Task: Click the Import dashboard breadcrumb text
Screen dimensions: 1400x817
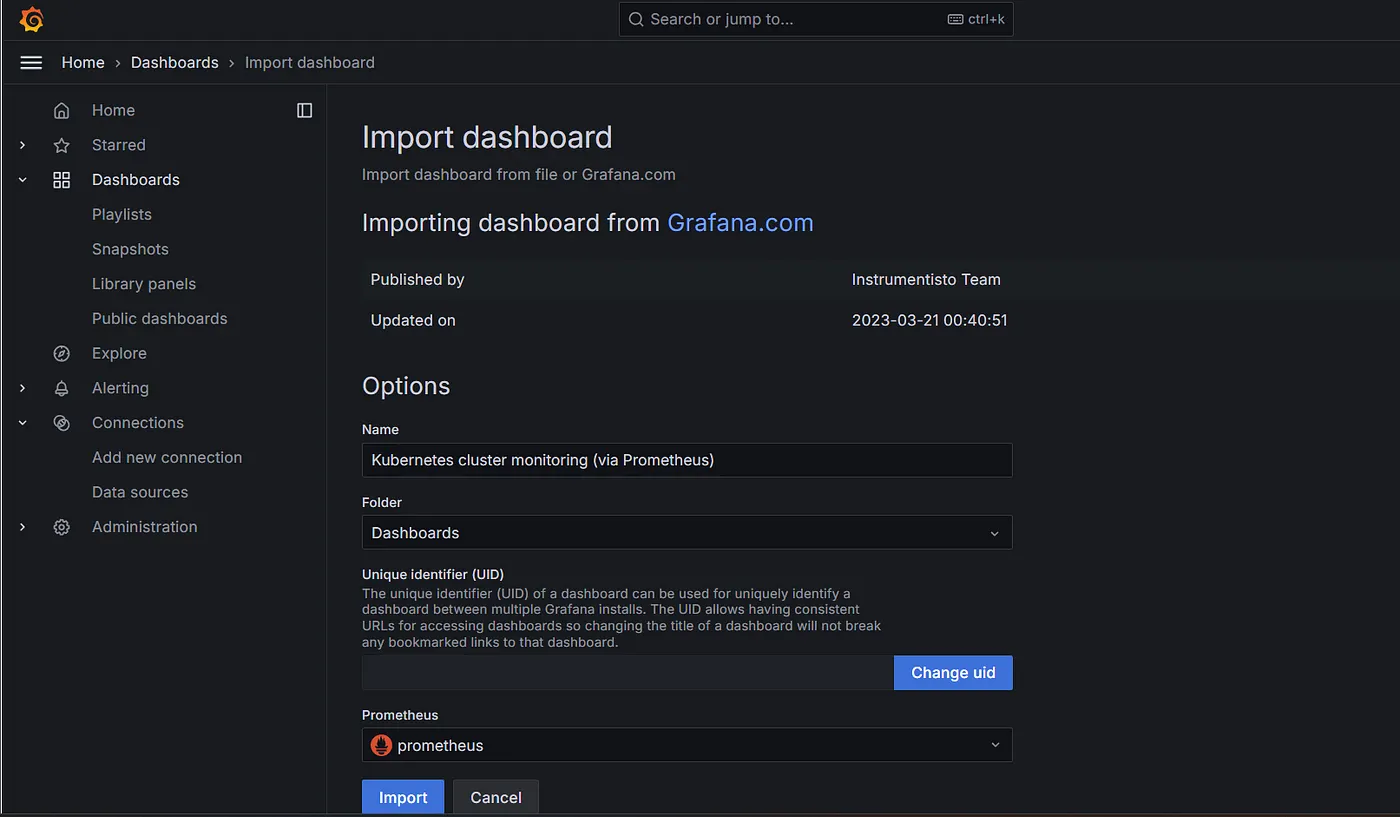Action: 310,62
